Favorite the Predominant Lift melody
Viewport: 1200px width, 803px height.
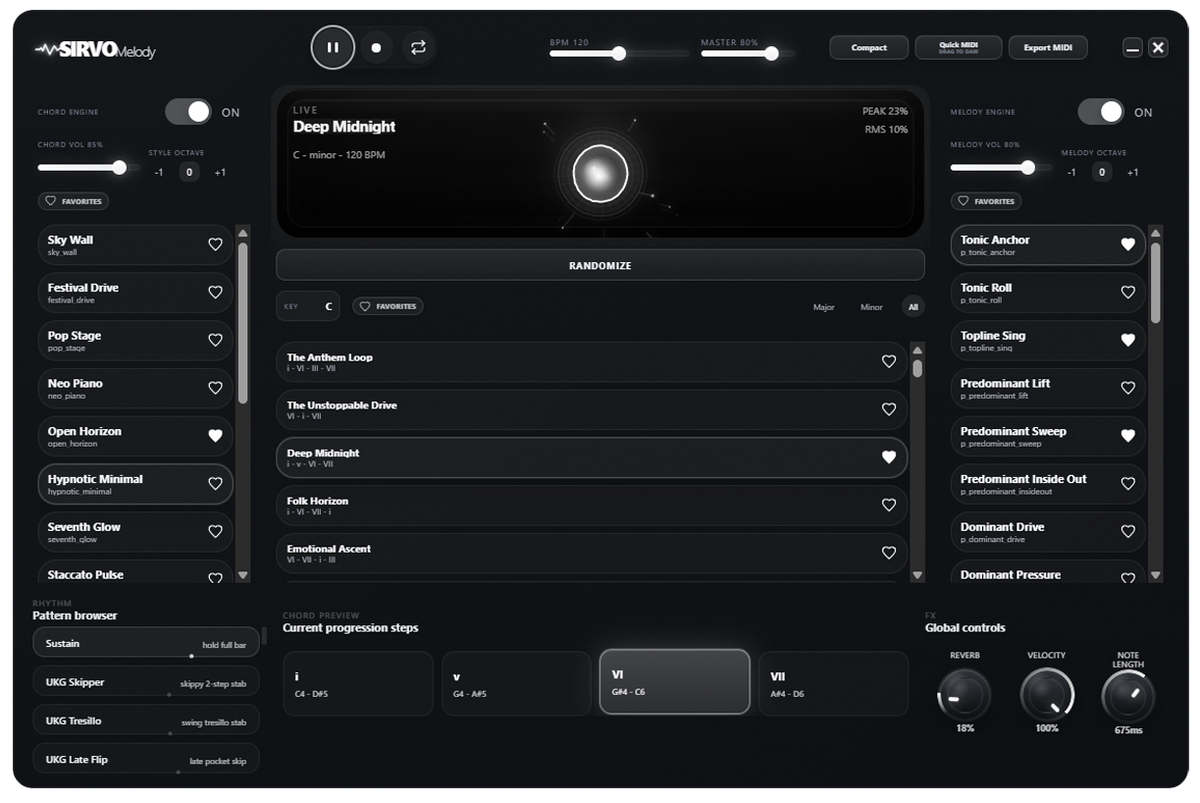(1128, 388)
